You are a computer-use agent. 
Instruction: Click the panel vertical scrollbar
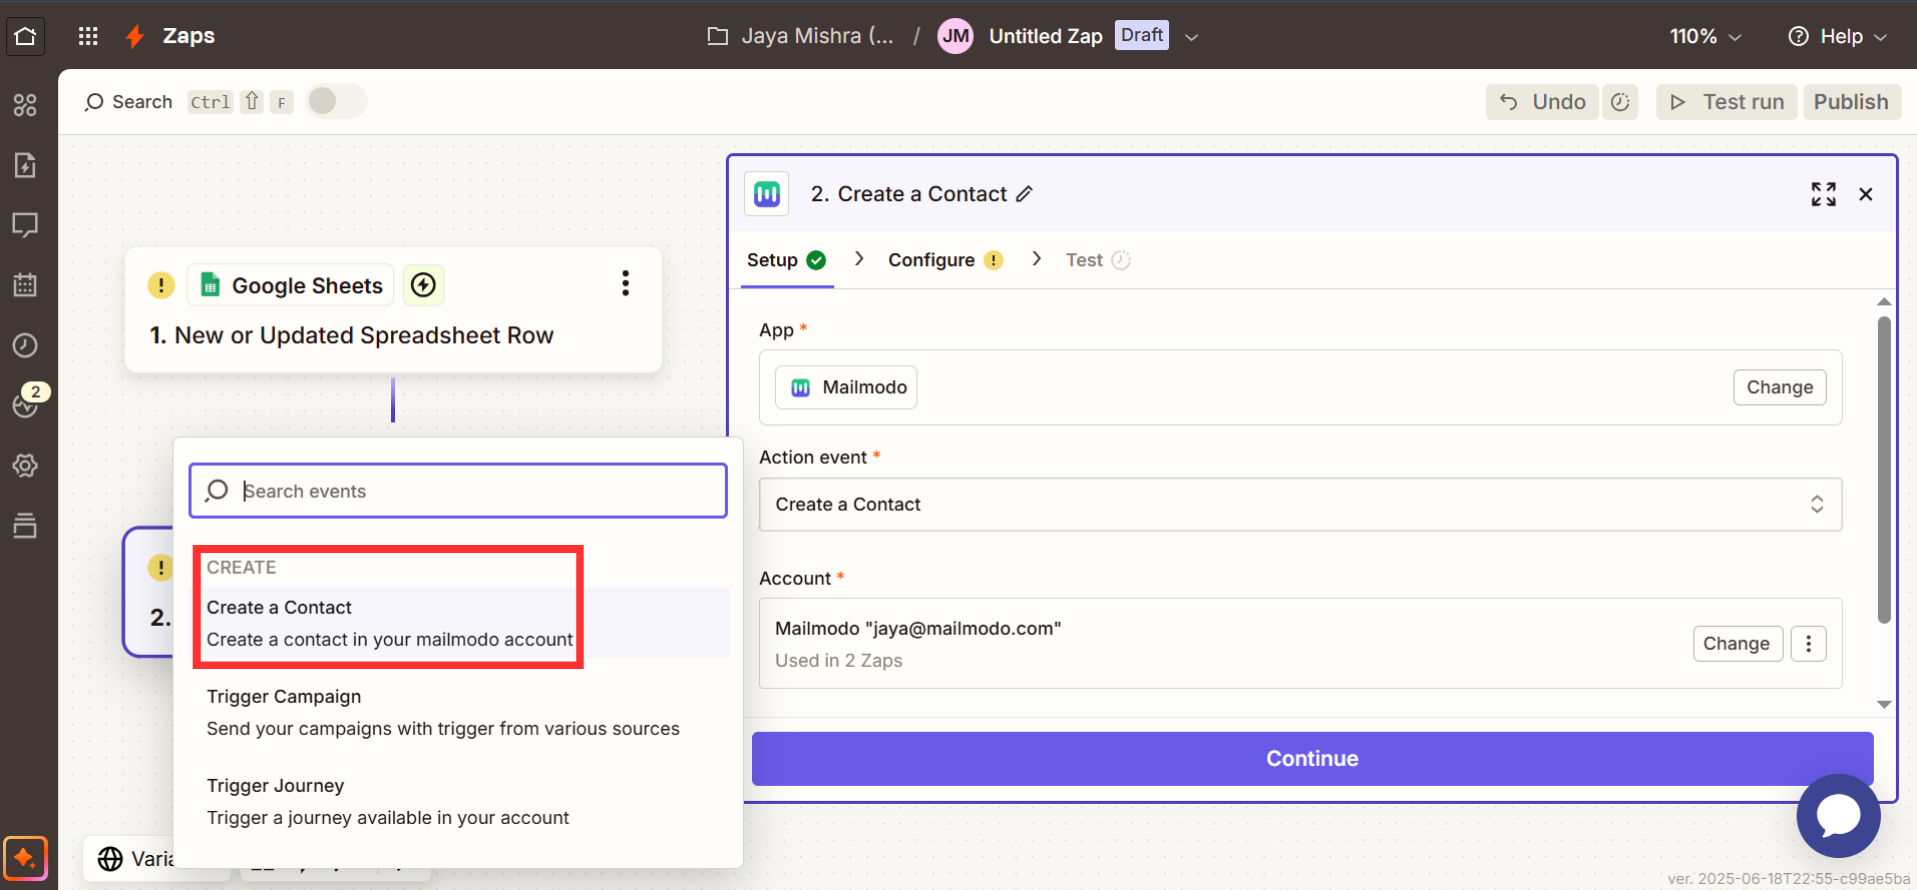(1884, 470)
